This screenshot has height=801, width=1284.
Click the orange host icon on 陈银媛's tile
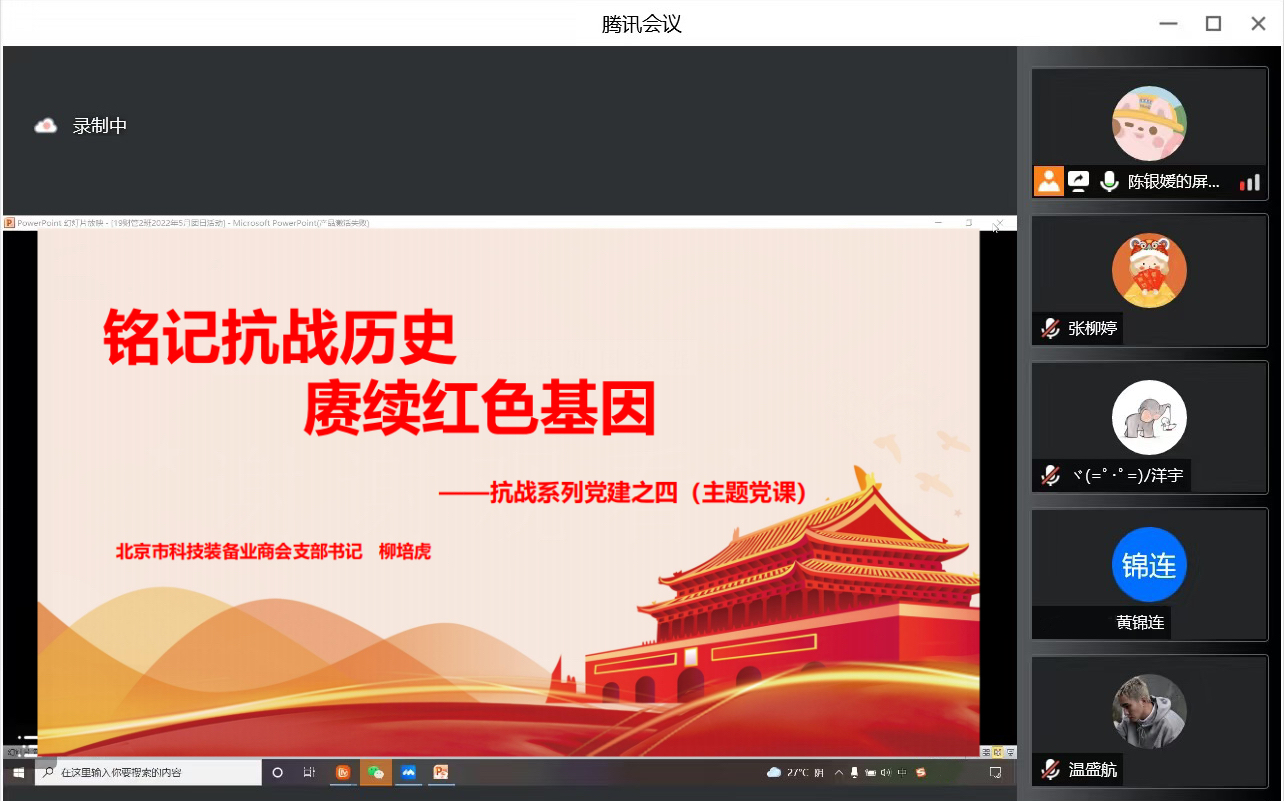[x=1048, y=181]
